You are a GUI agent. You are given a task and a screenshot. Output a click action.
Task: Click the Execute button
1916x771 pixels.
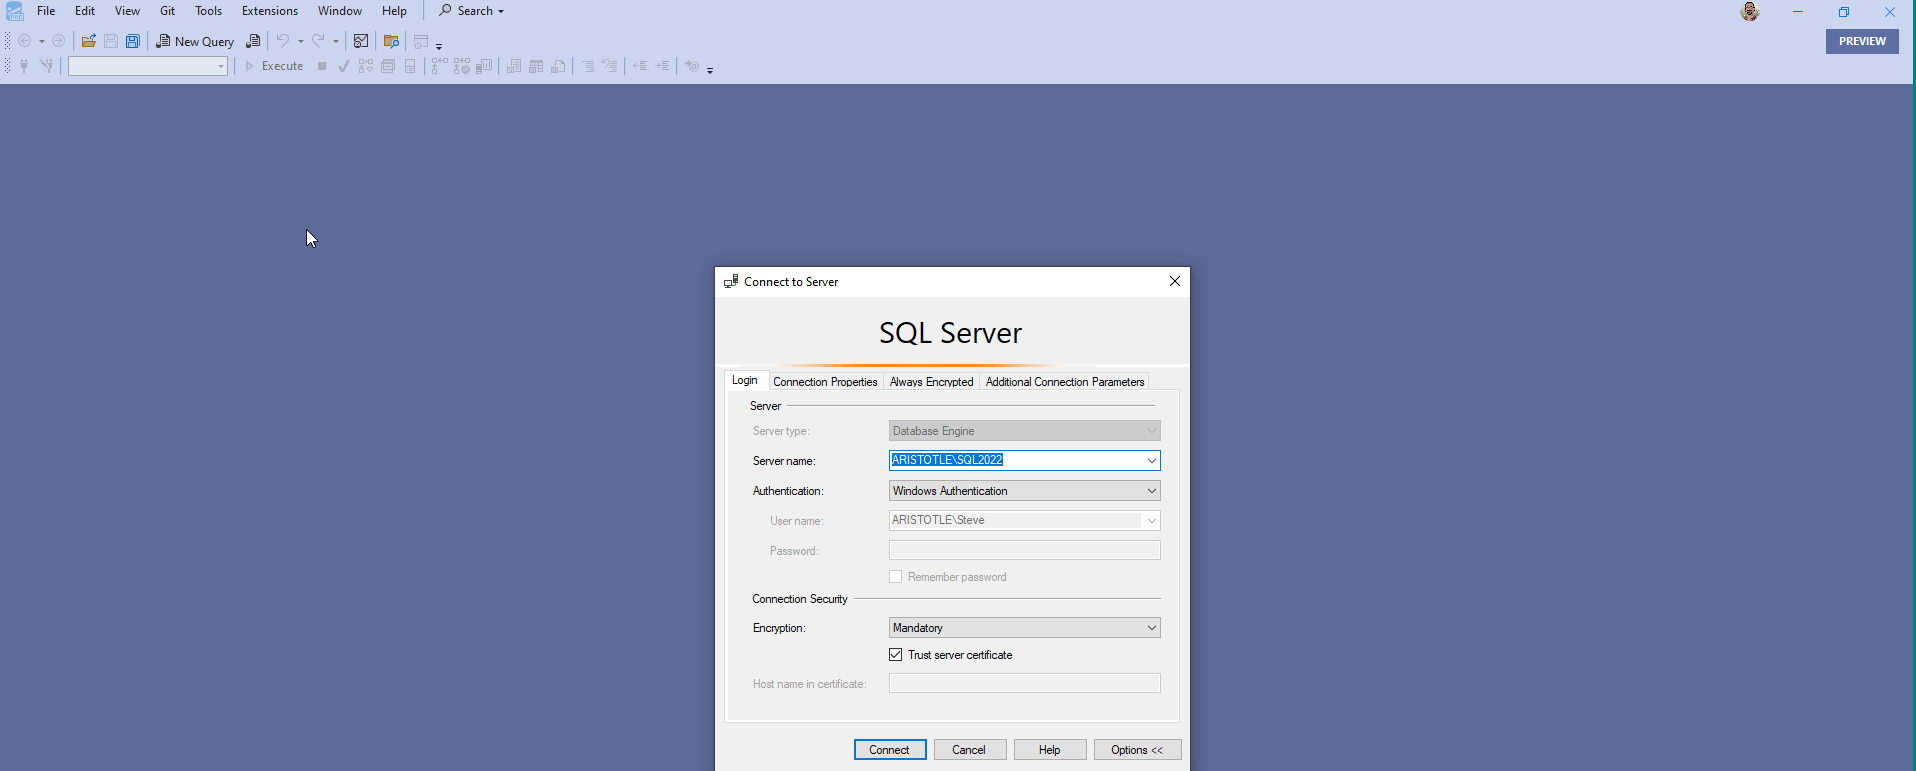[274, 66]
